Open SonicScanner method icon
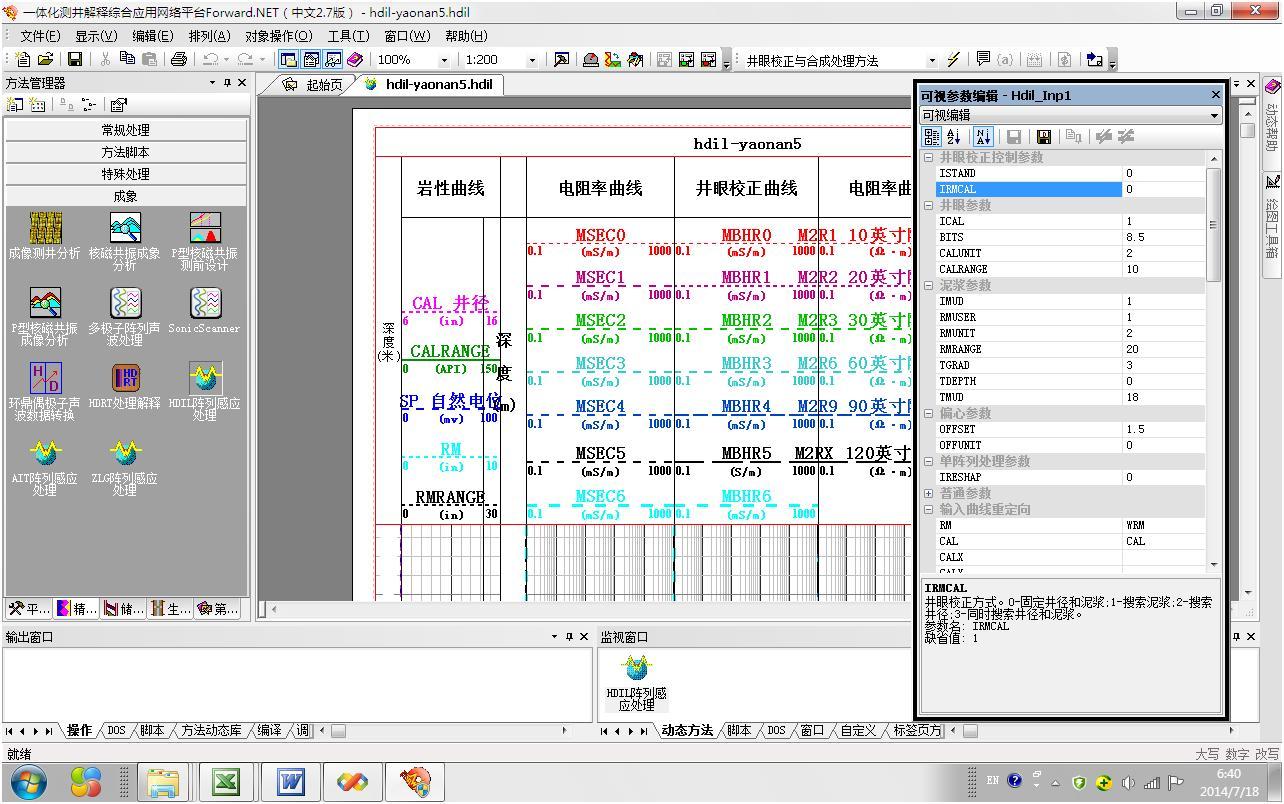 pos(204,311)
